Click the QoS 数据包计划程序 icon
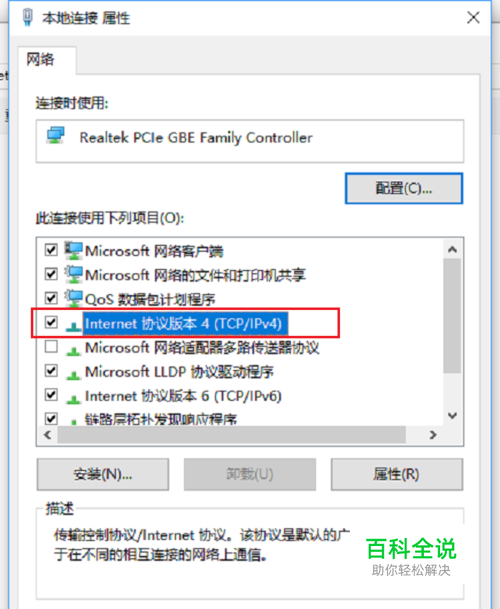The width and height of the screenshot is (500, 609). pyautogui.click(x=73, y=299)
